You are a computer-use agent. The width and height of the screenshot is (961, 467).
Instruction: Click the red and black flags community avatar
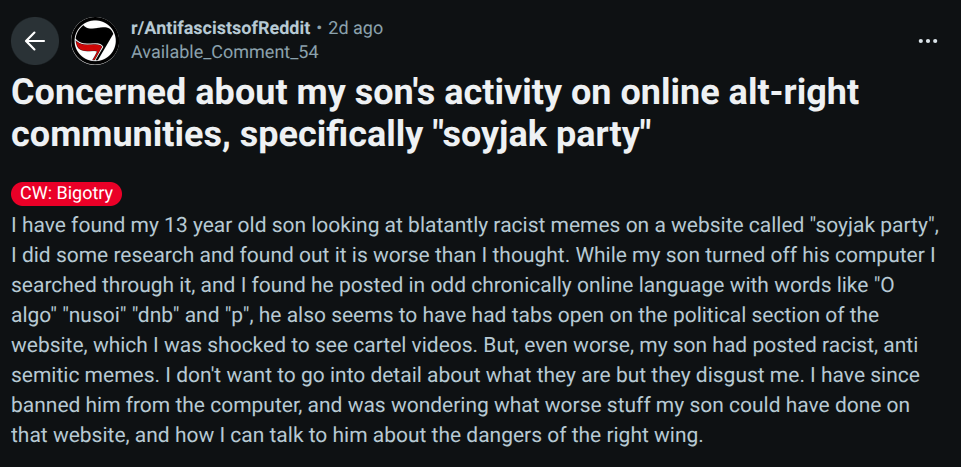(94, 41)
